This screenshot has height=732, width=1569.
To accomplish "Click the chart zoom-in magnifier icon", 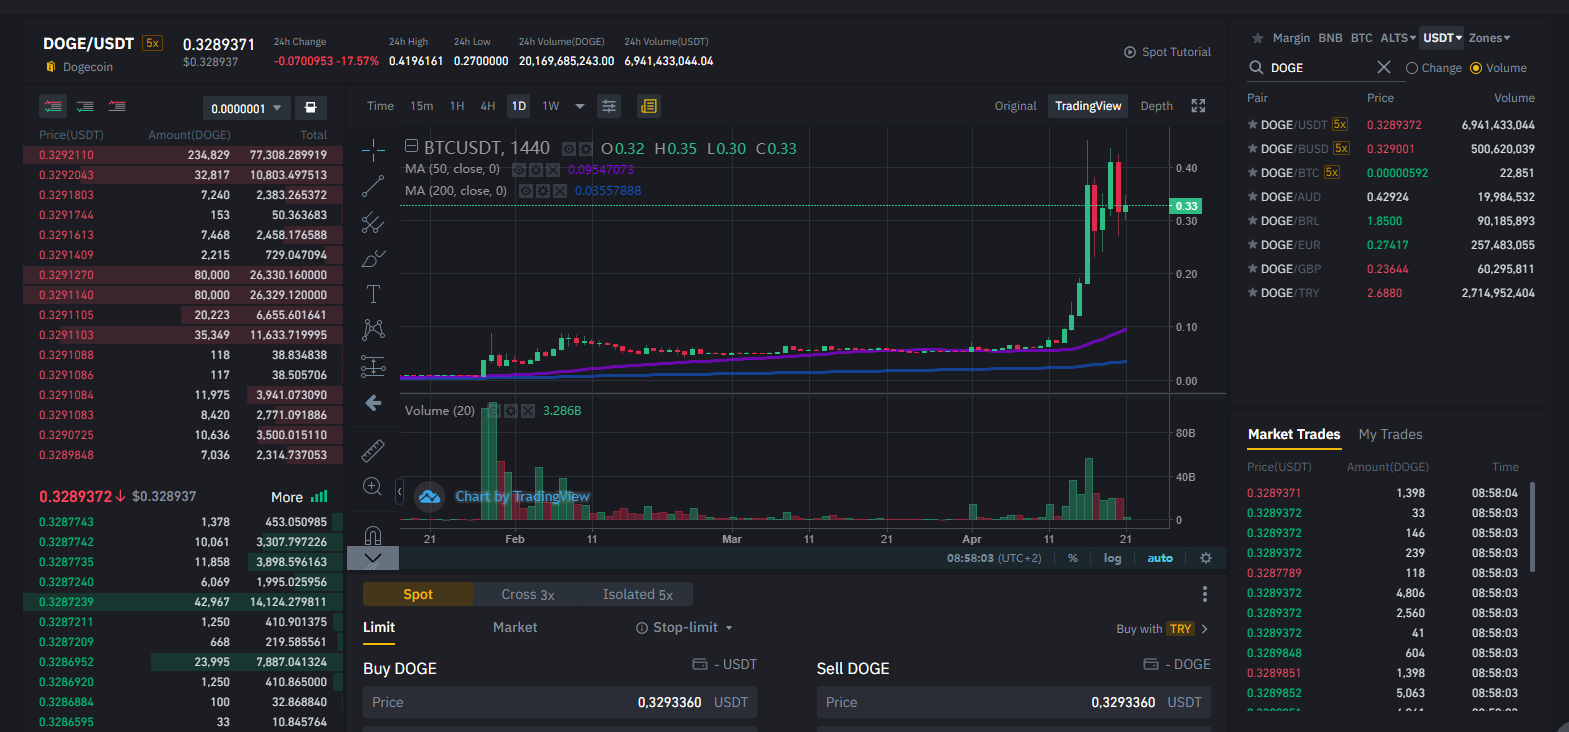I will (x=373, y=487).
